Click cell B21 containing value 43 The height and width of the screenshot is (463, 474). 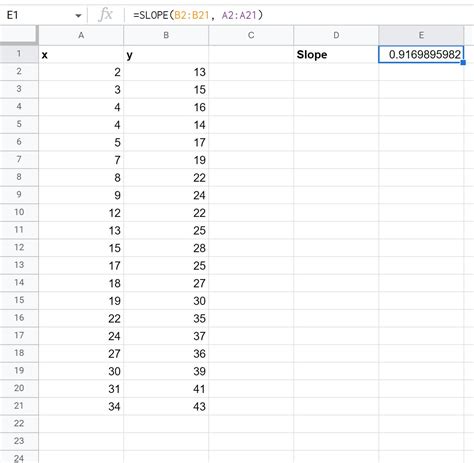pyautogui.click(x=166, y=406)
